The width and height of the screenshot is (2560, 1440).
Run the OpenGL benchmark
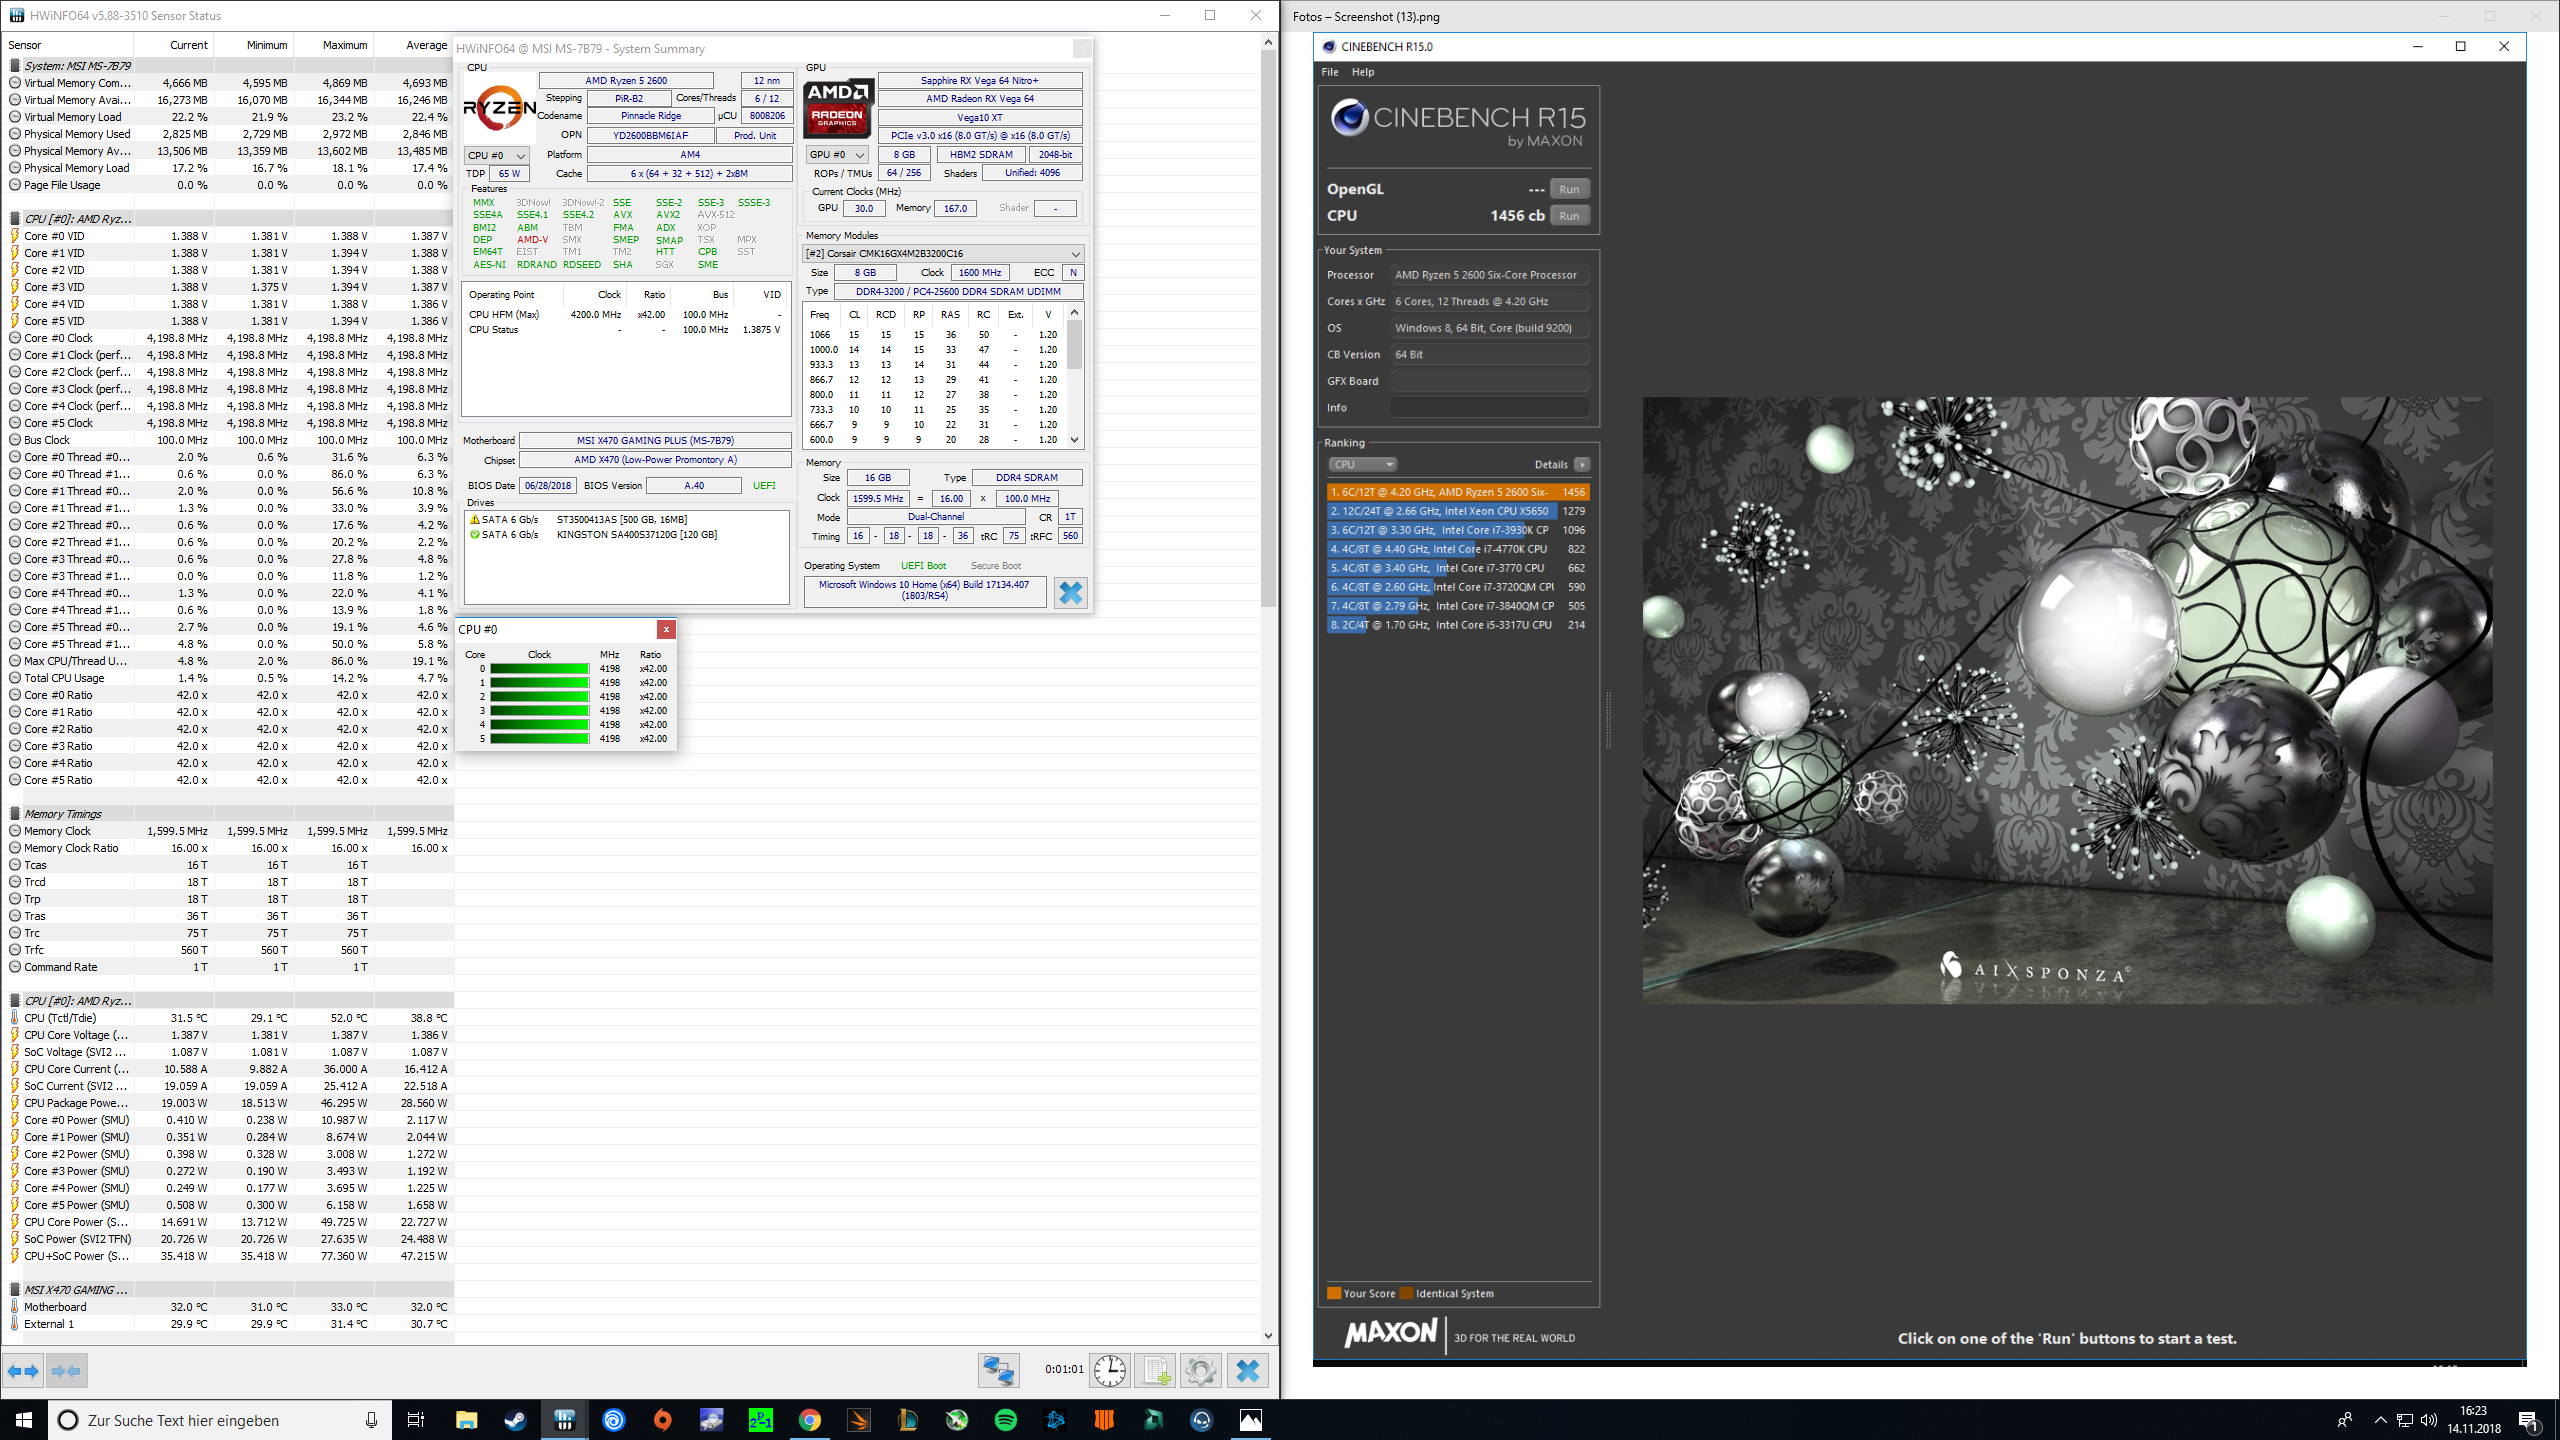tap(1569, 189)
